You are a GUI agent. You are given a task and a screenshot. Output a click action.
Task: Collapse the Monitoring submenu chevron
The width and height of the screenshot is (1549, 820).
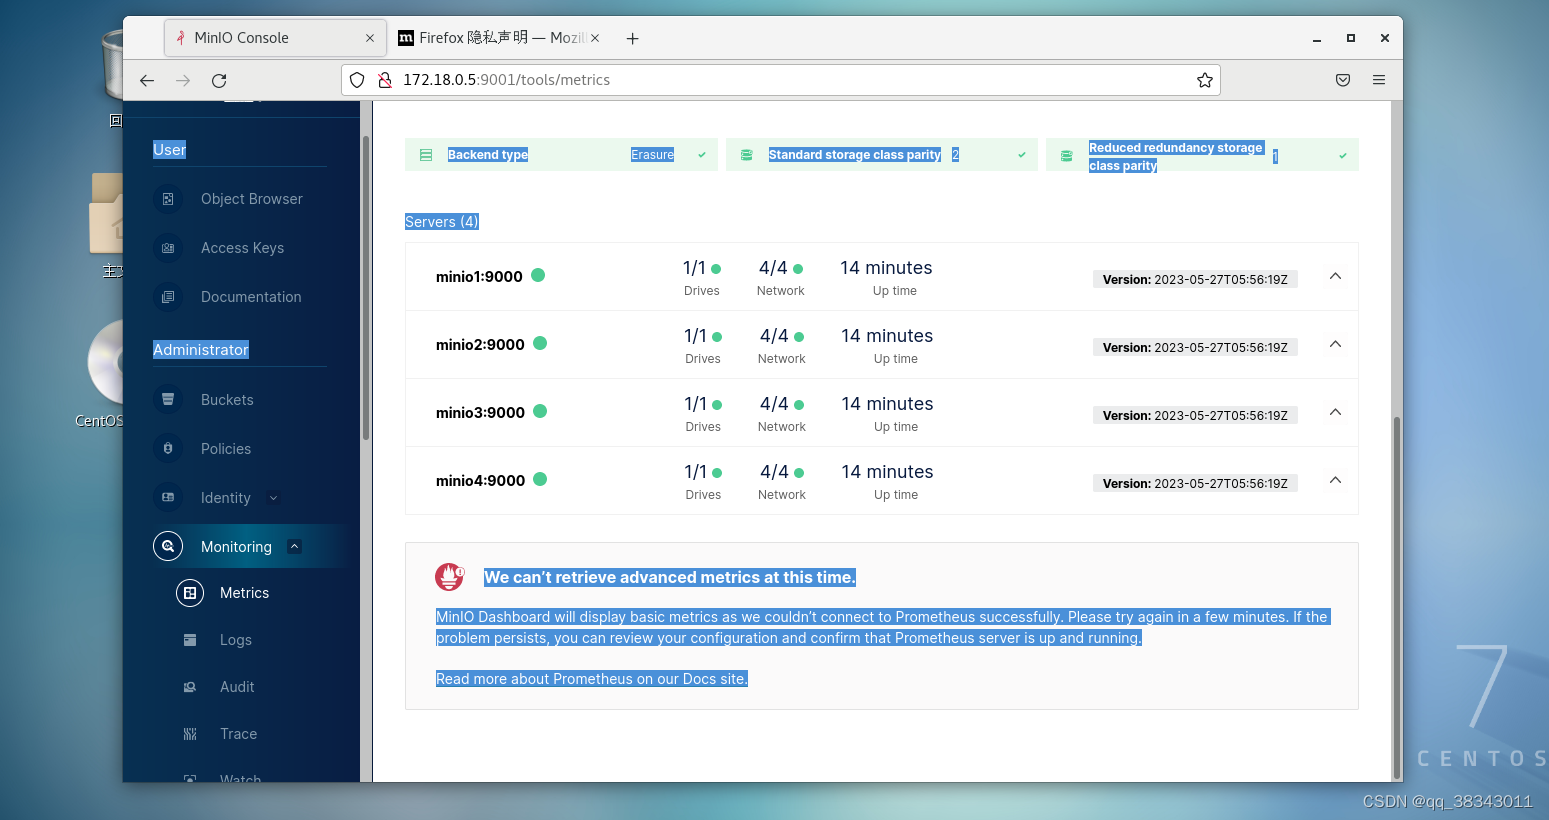click(294, 546)
